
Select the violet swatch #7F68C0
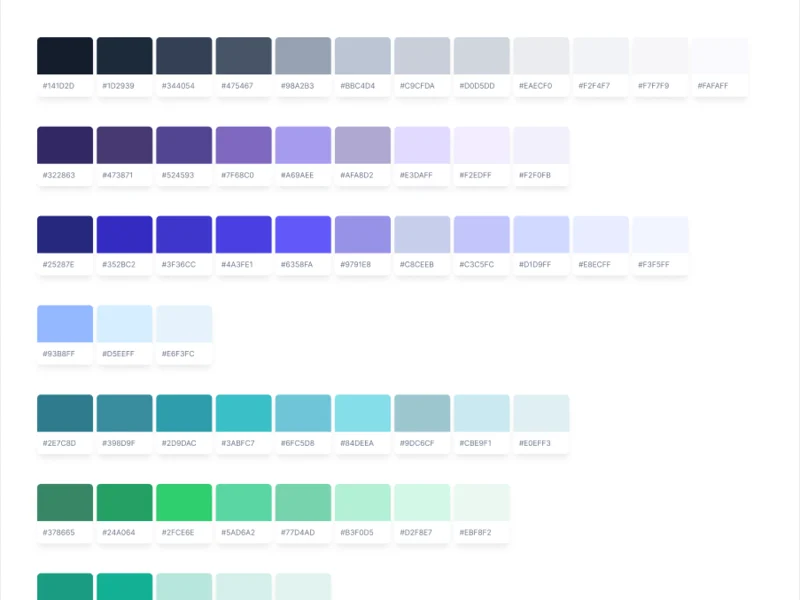(x=244, y=145)
